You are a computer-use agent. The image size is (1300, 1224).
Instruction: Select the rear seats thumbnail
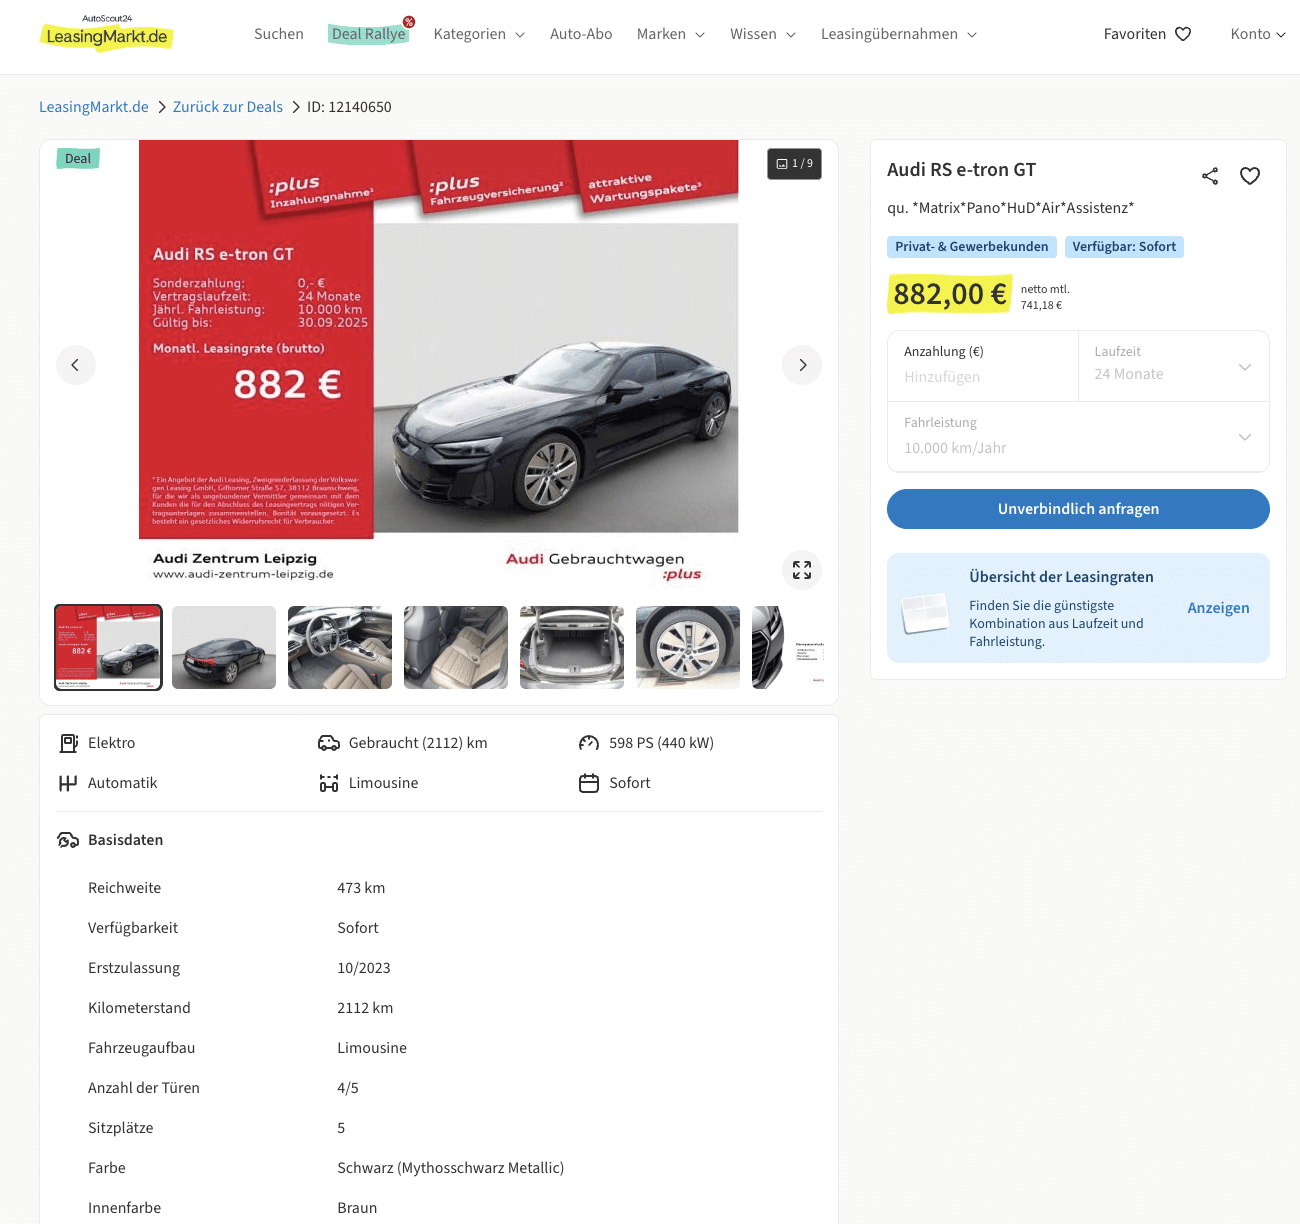pyautogui.click(x=456, y=647)
